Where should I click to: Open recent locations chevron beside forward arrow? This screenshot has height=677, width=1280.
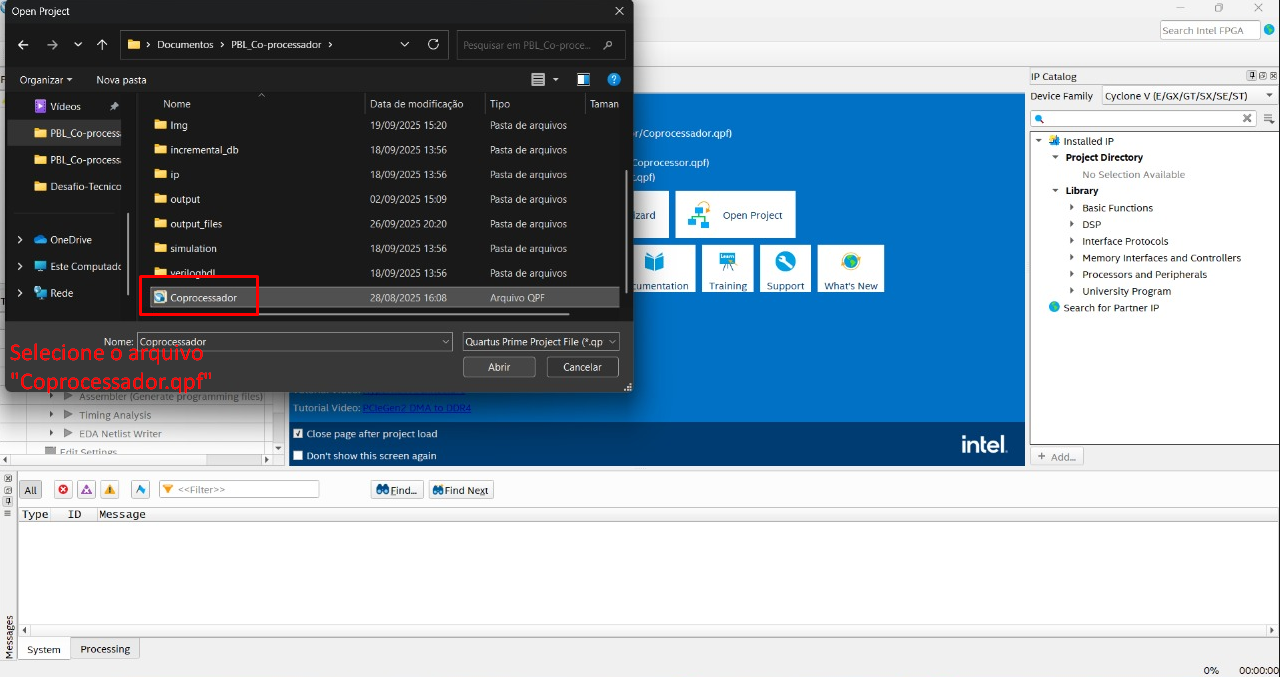(x=78, y=45)
